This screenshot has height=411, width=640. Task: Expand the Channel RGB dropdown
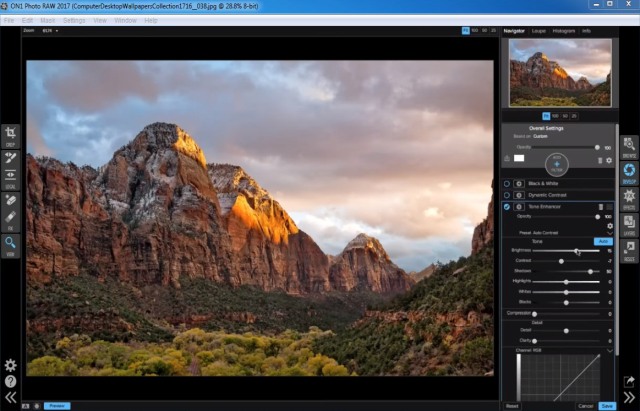pos(609,350)
